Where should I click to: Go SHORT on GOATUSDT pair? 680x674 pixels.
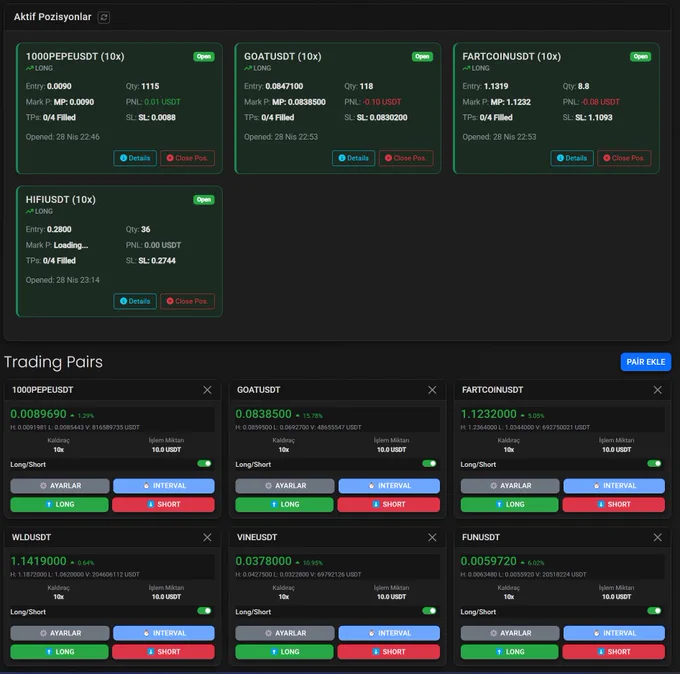point(389,504)
